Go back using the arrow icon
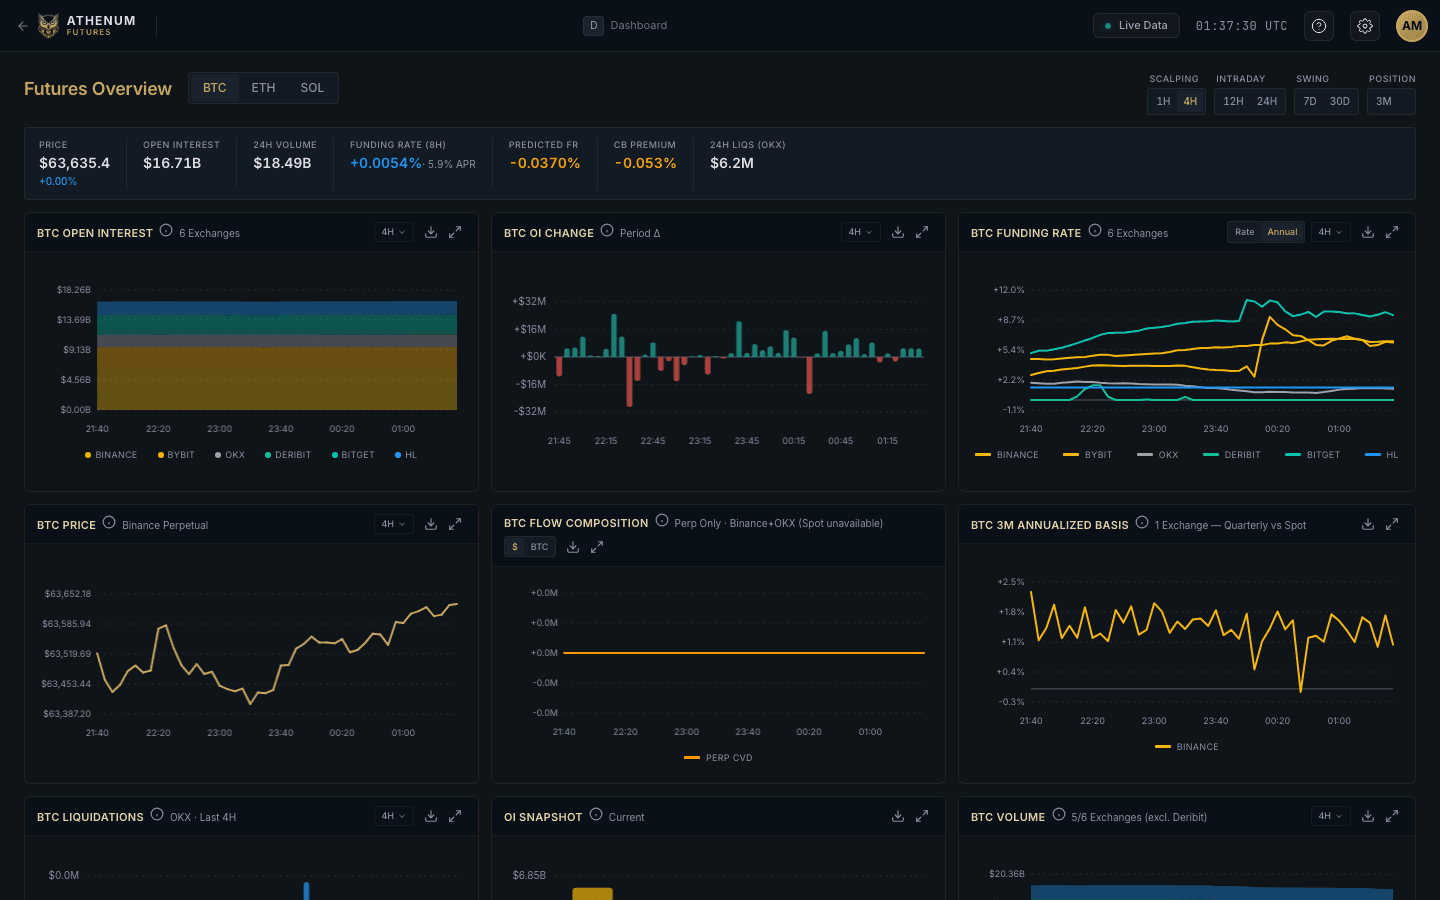The width and height of the screenshot is (1440, 900). pos(22,26)
